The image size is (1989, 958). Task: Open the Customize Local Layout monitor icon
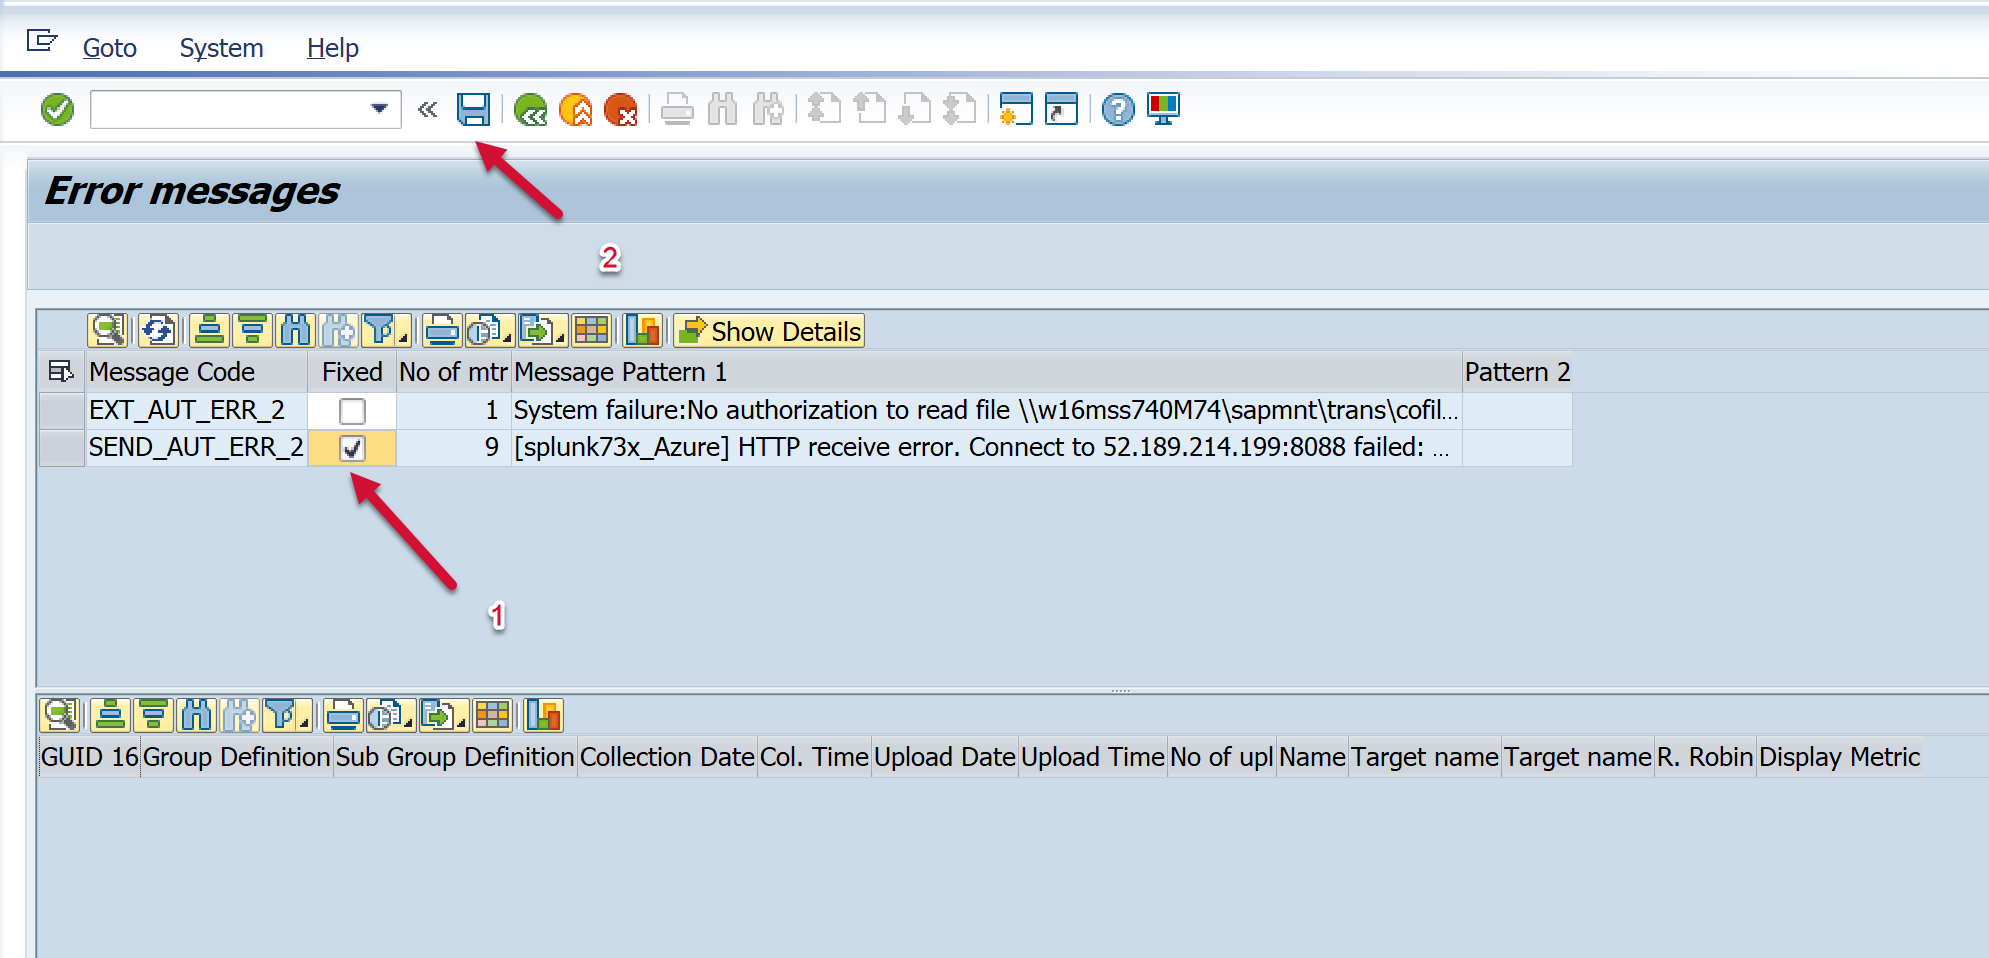(x=1163, y=109)
